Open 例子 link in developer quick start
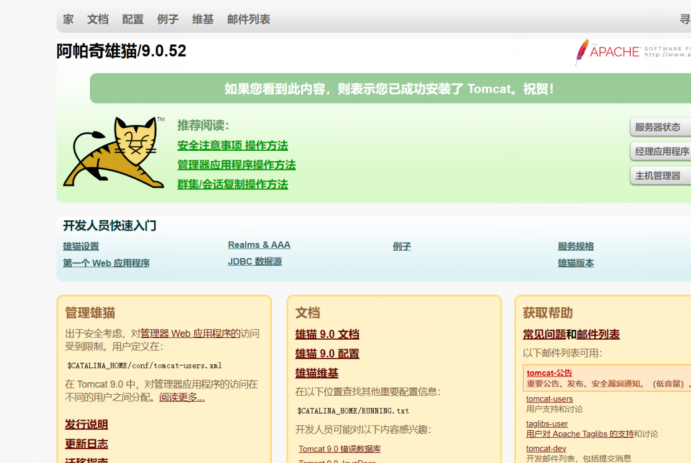The height and width of the screenshot is (463, 692). coord(402,246)
